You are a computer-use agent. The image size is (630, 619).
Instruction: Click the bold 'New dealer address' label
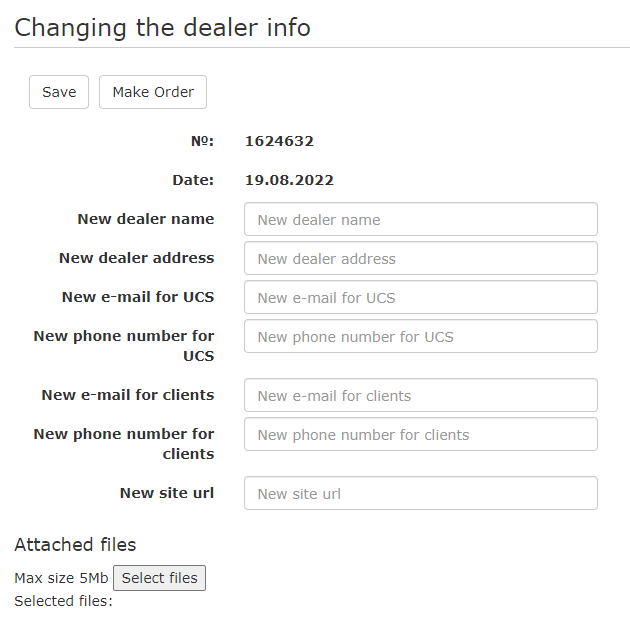point(137,258)
